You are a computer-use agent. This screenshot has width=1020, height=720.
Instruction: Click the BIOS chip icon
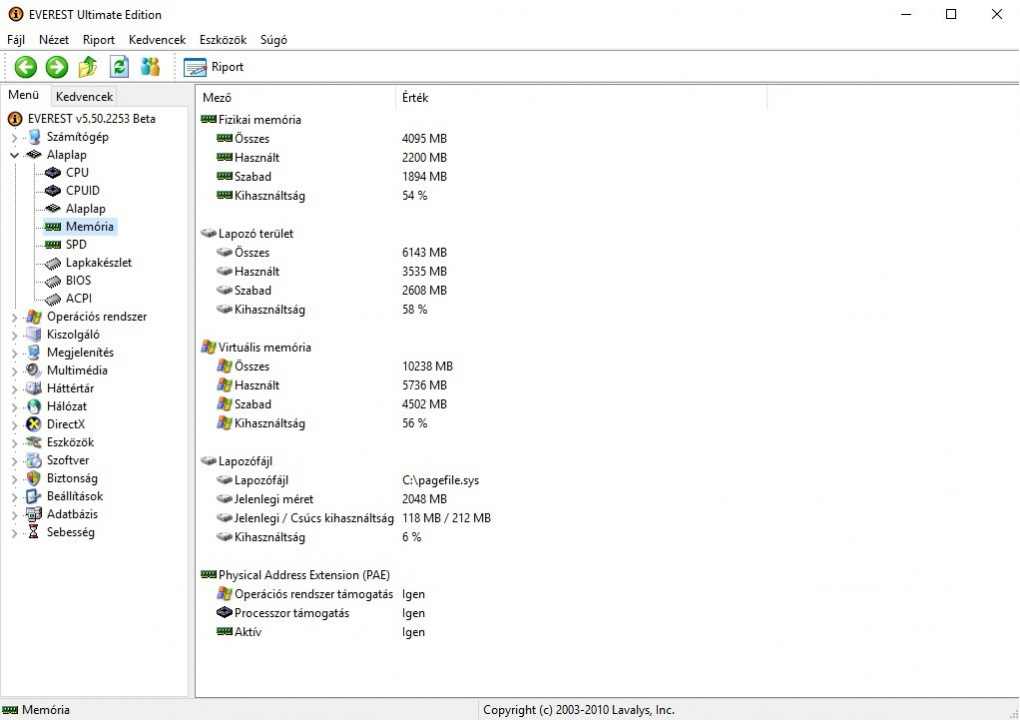pos(53,281)
